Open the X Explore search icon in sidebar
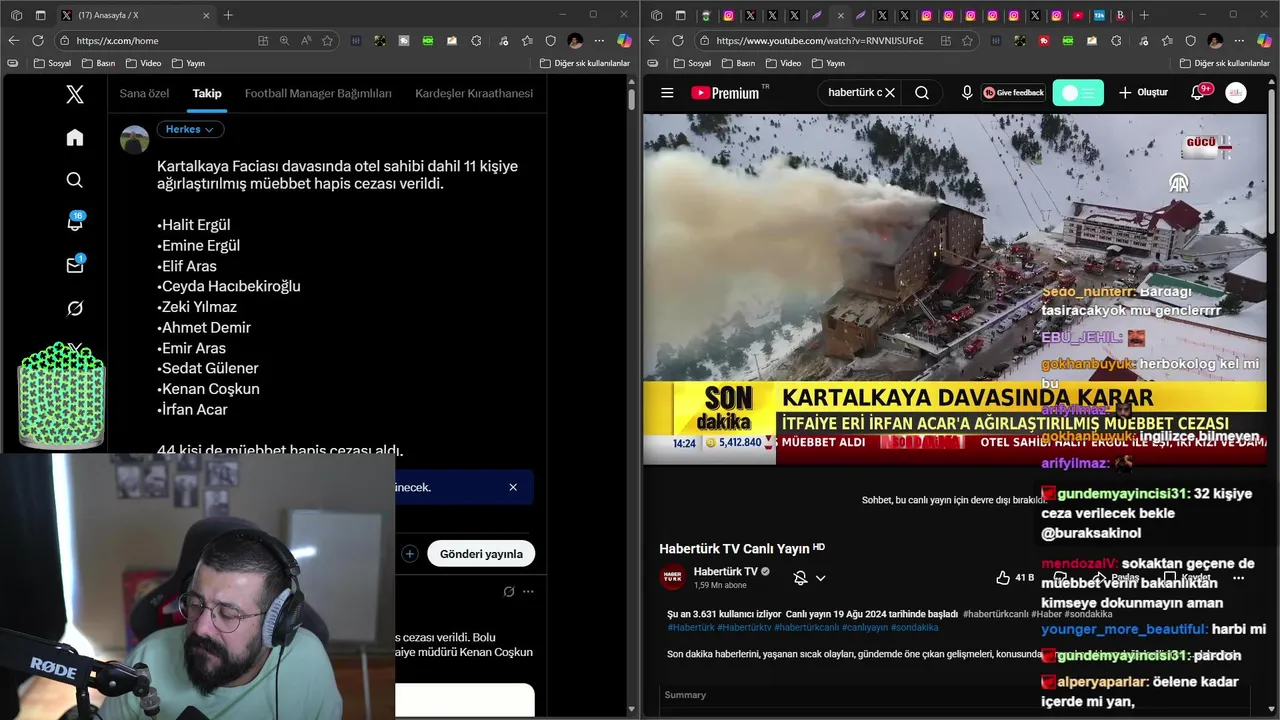Image resolution: width=1280 pixels, height=720 pixels. (75, 180)
